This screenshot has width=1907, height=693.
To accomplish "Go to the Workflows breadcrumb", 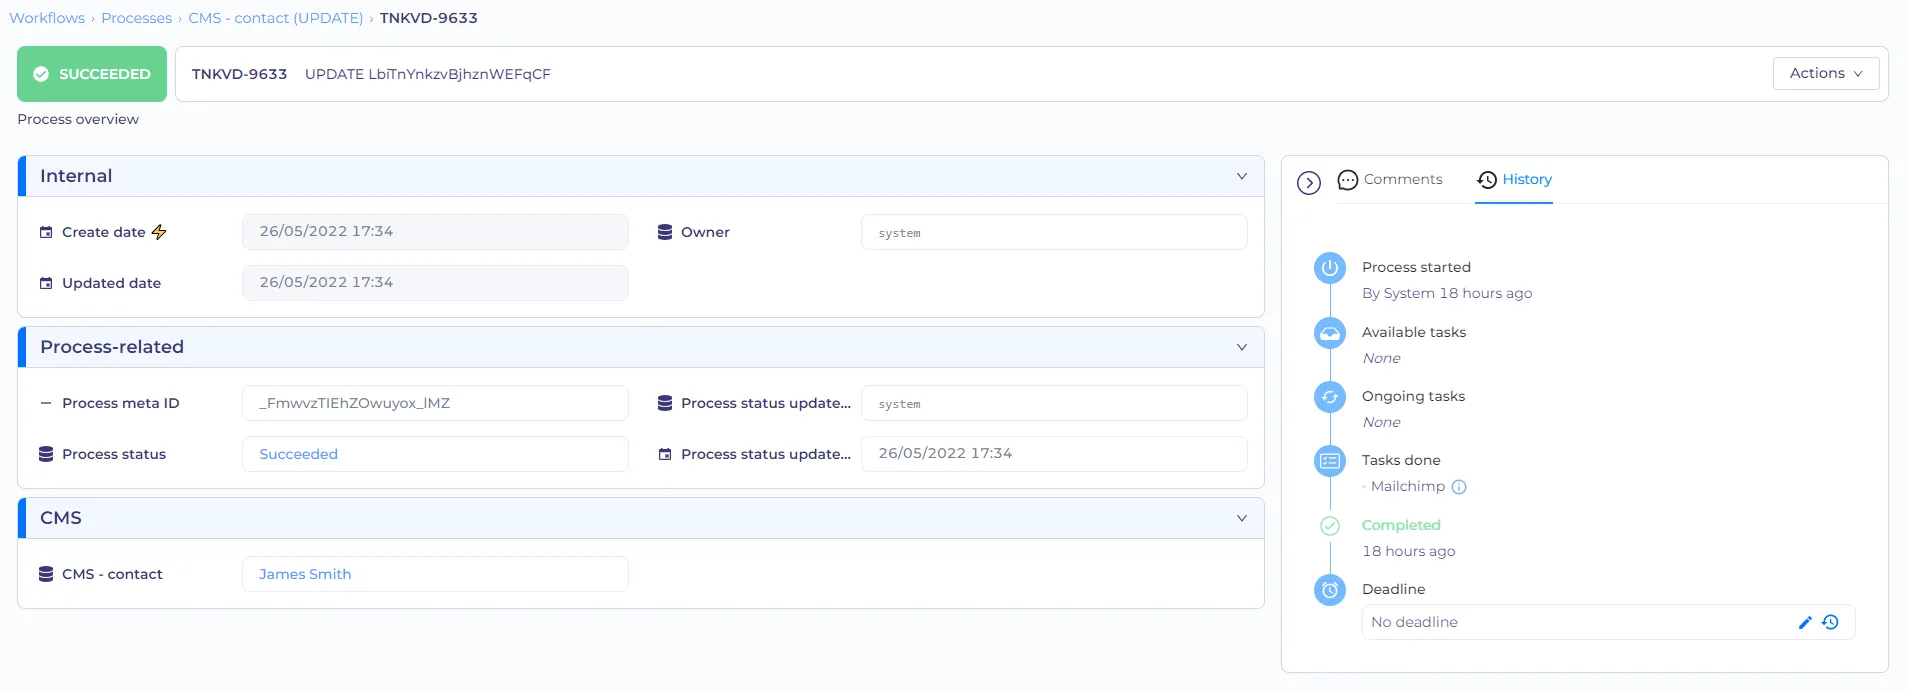I will (x=47, y=18).
